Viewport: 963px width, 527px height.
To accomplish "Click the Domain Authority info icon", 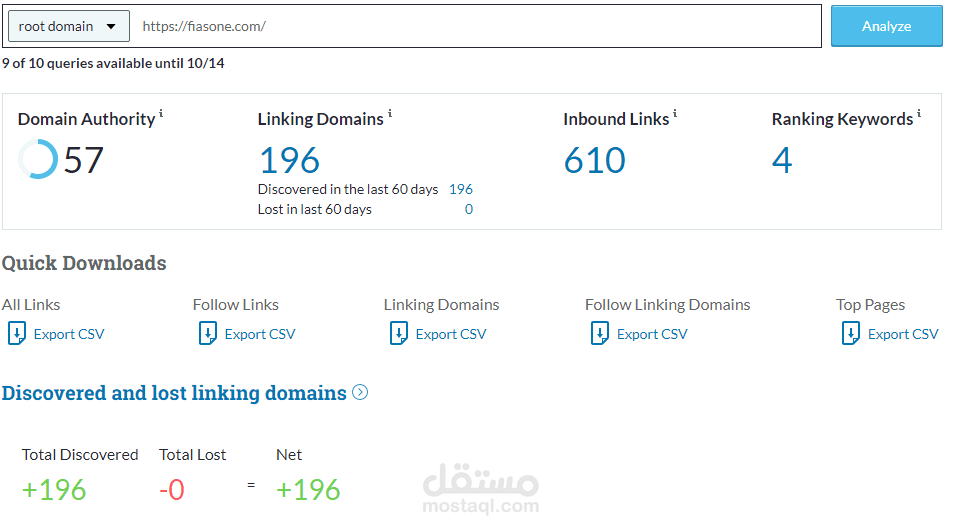I will point(161,114).
